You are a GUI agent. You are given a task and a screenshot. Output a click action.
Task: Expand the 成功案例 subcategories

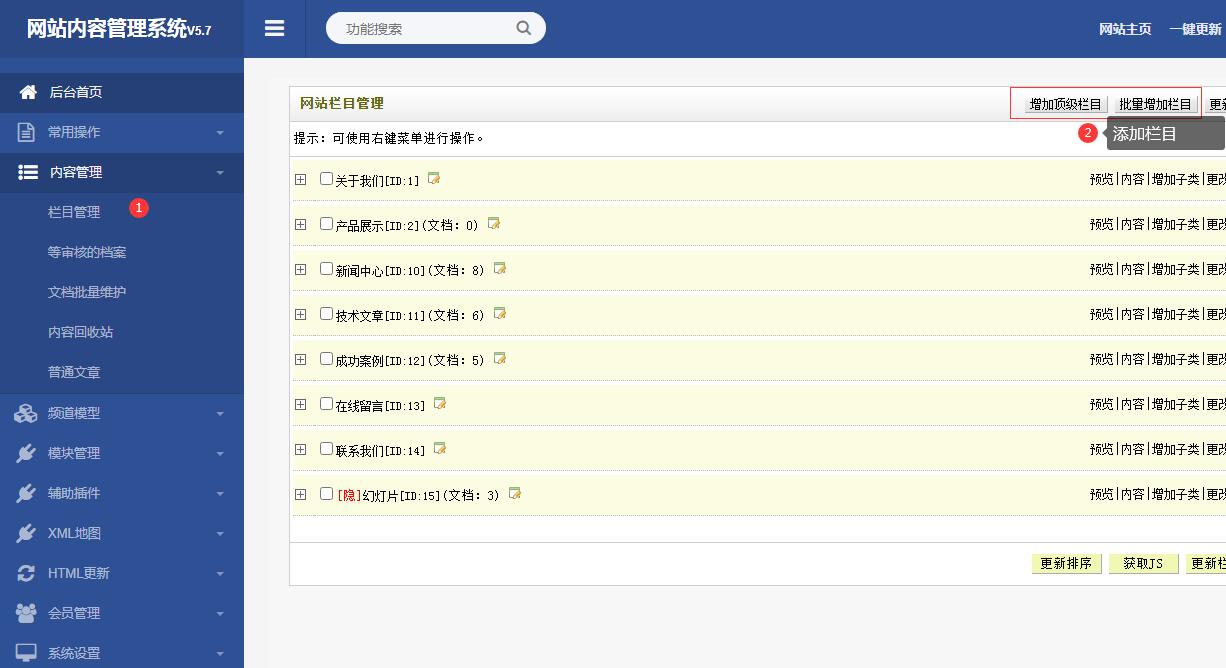pos(300,360)
